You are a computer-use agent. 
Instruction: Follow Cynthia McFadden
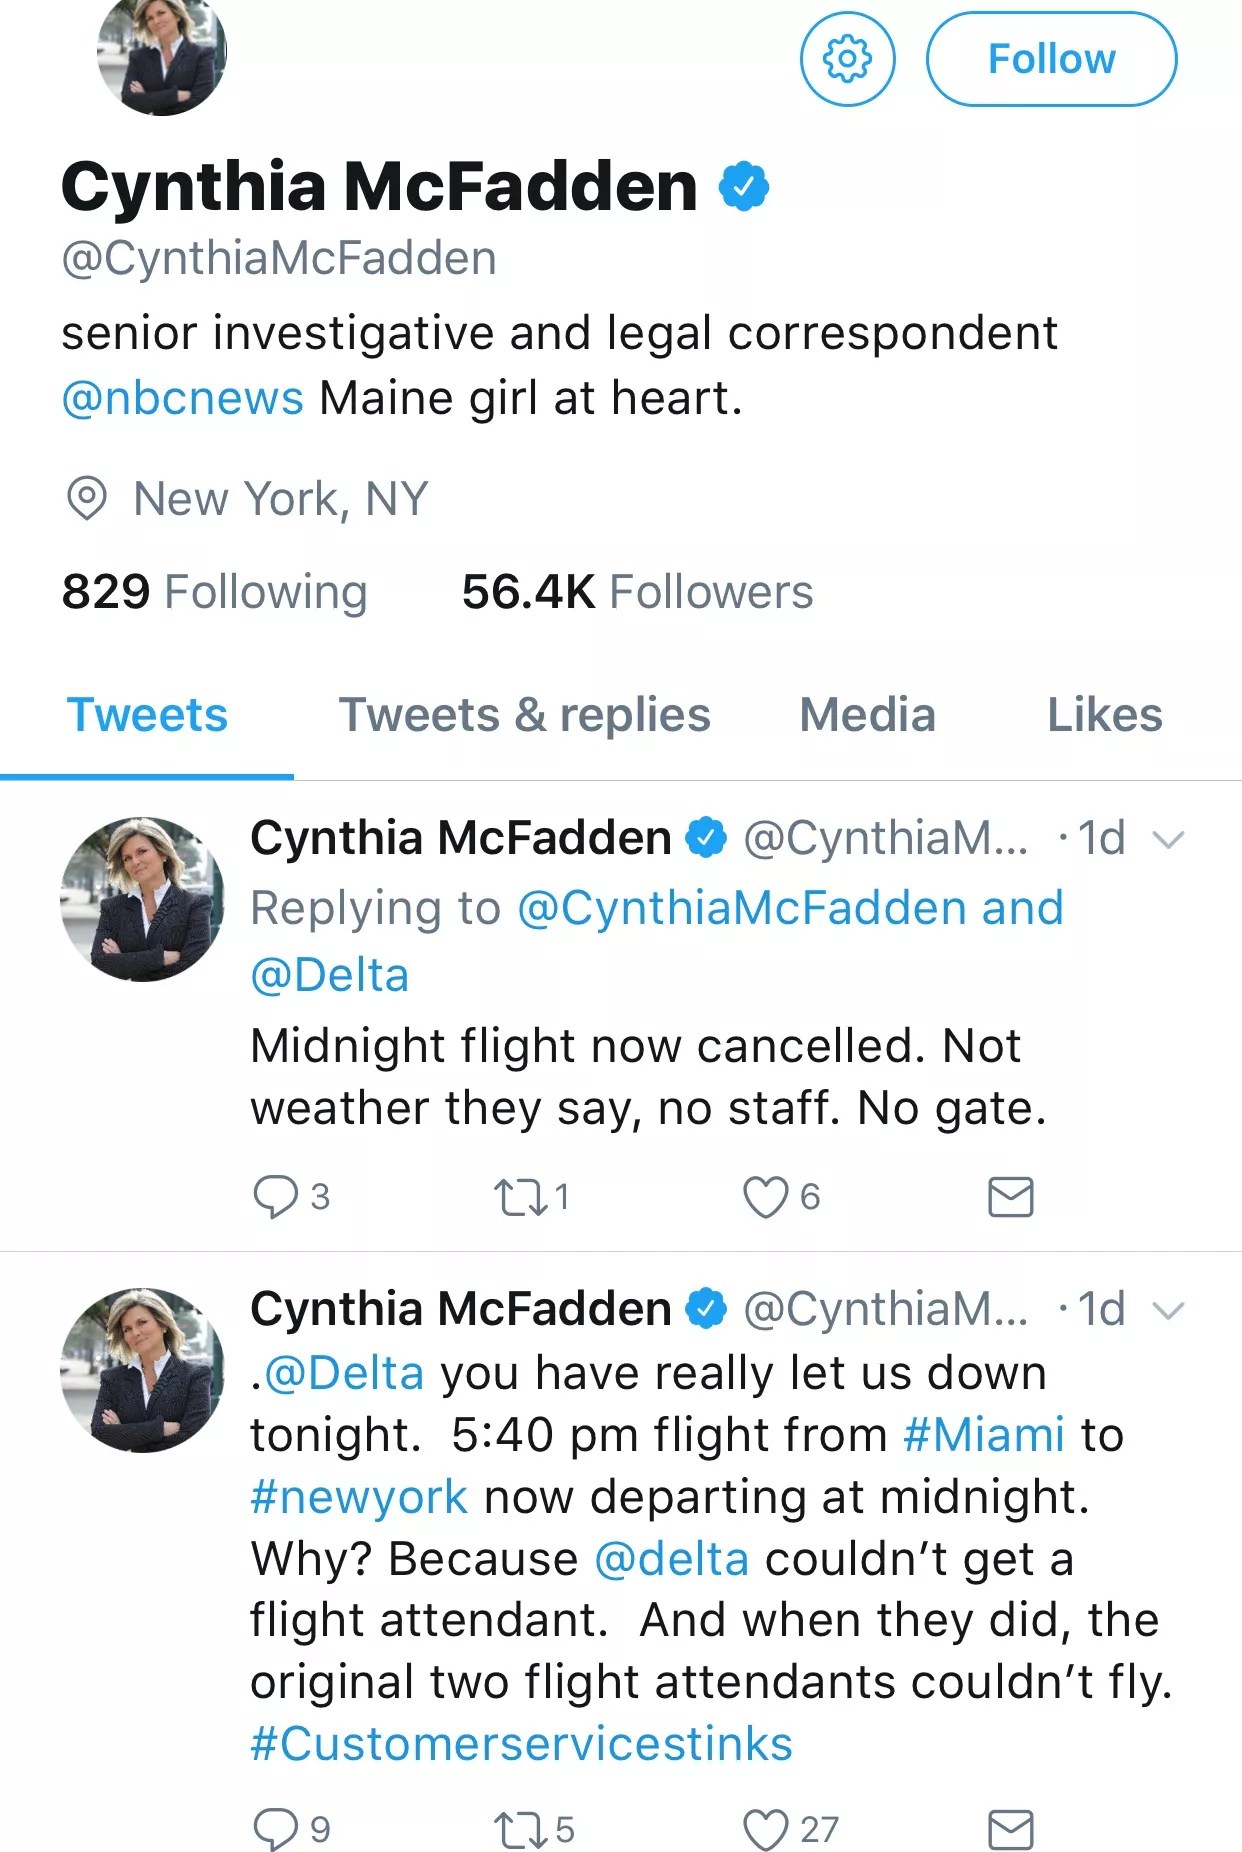click(x=1051, y=59)
